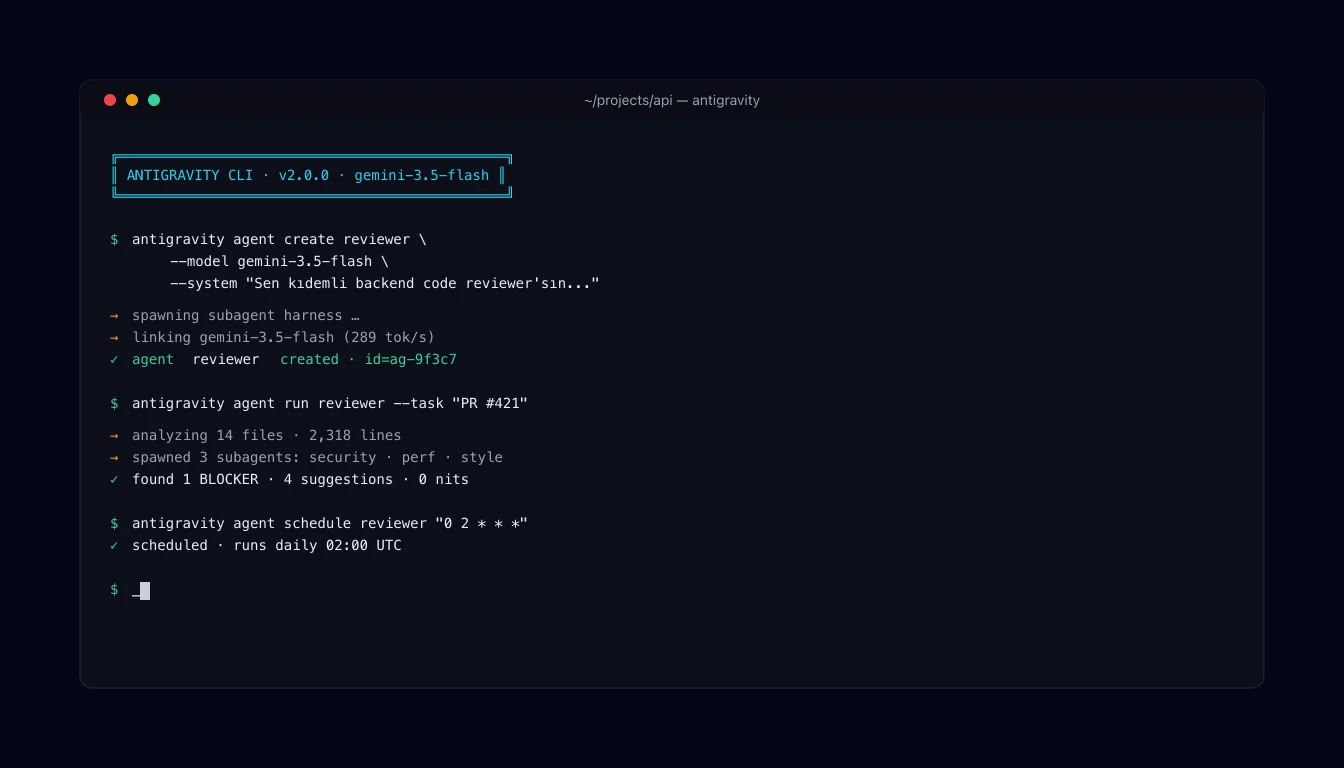1344x768 pixels.
Task: Click the "spawned 3 subagents" output line
Action: (317, 457)
